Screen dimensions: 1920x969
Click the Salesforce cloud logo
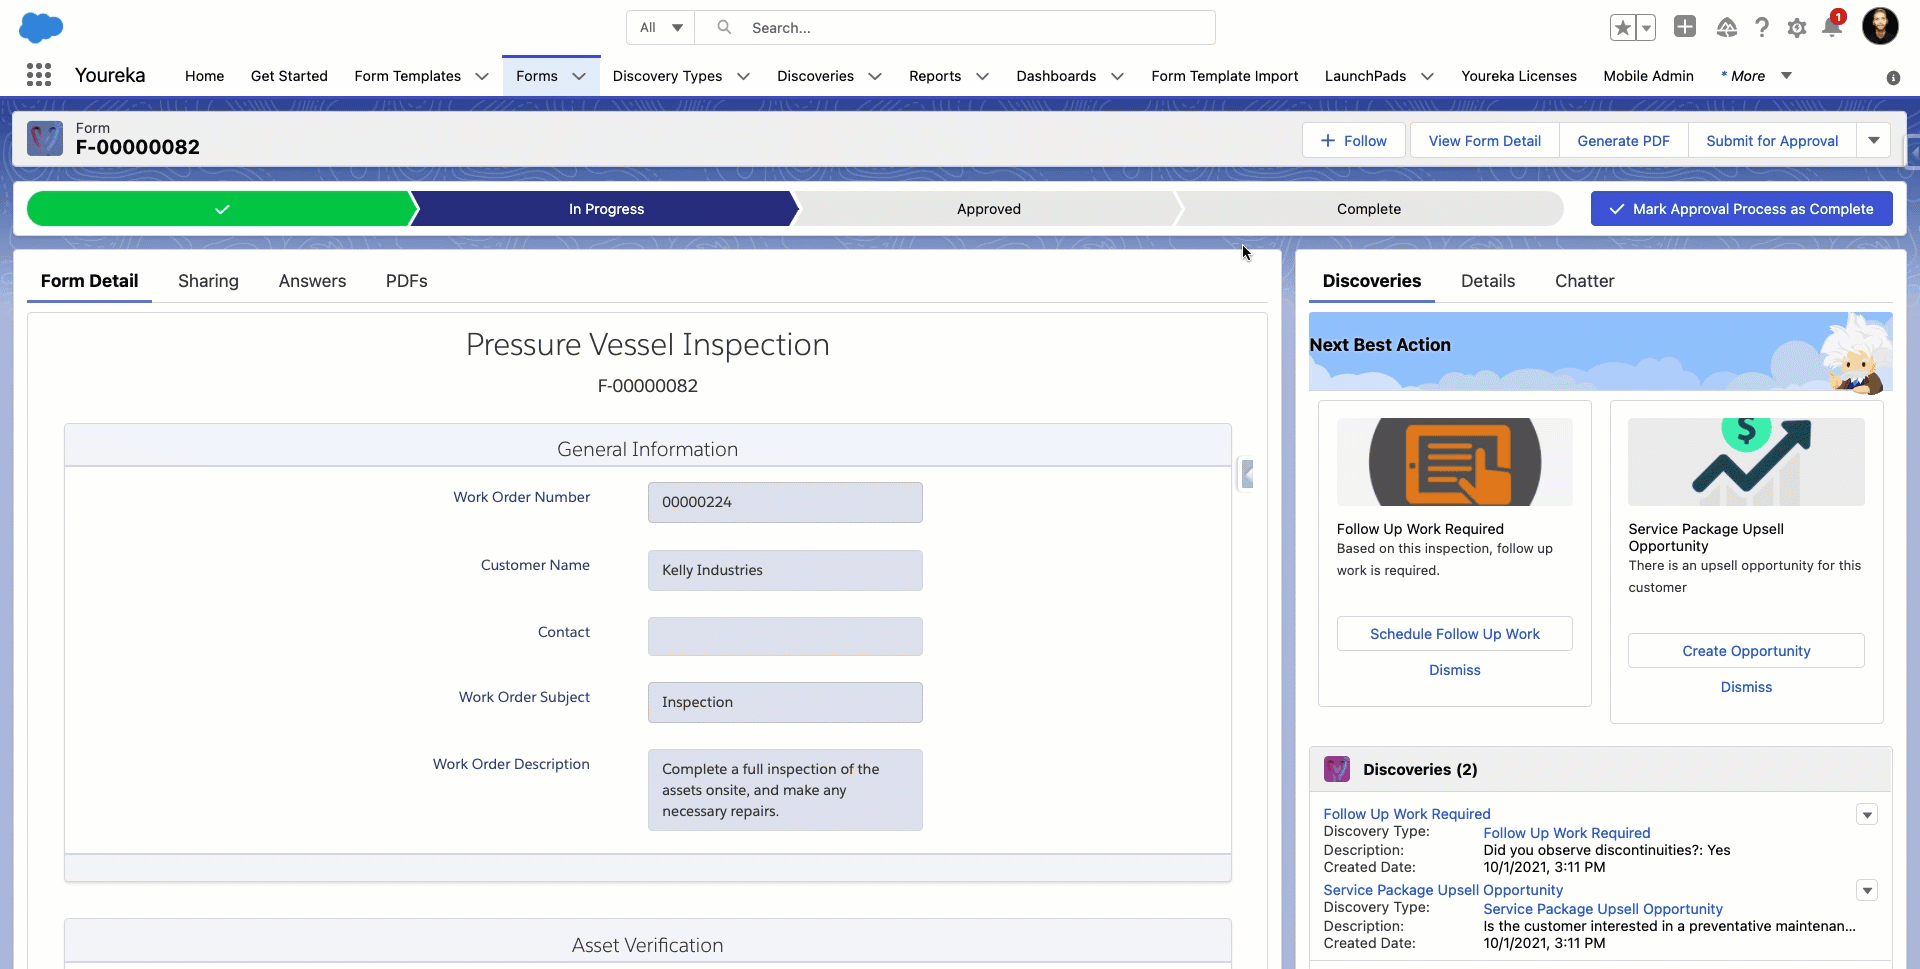[x=41, y=28]
